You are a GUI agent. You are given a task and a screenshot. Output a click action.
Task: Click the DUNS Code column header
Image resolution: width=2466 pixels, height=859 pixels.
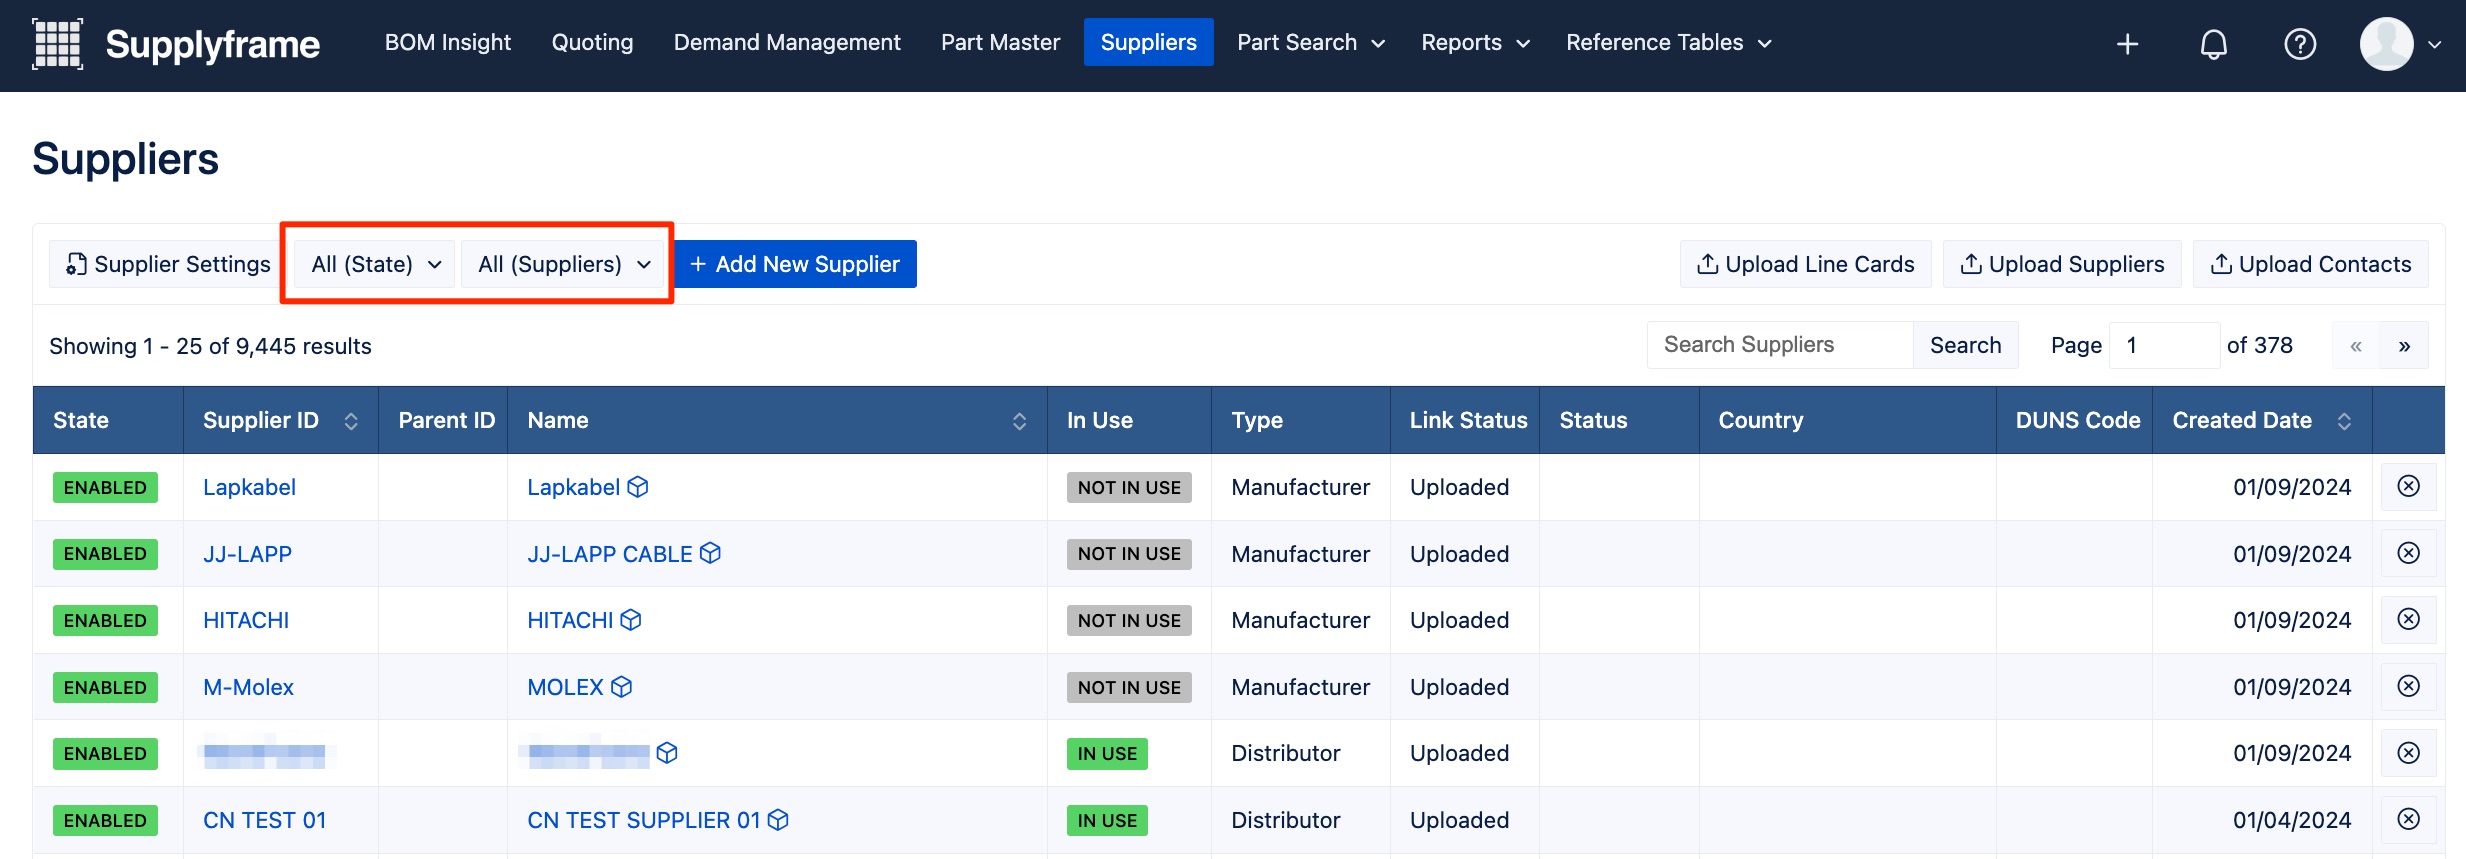point(2077,420)
